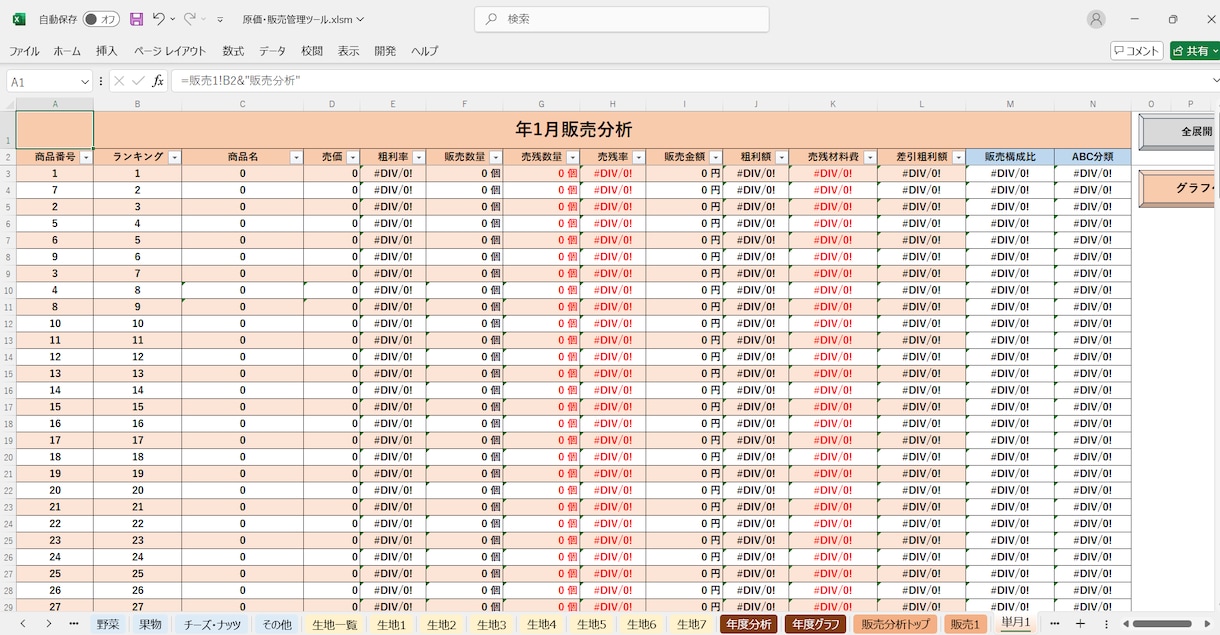The height and width of the screenshot is (635, 1220).
Task: Select the column K header
Action: 833,104
